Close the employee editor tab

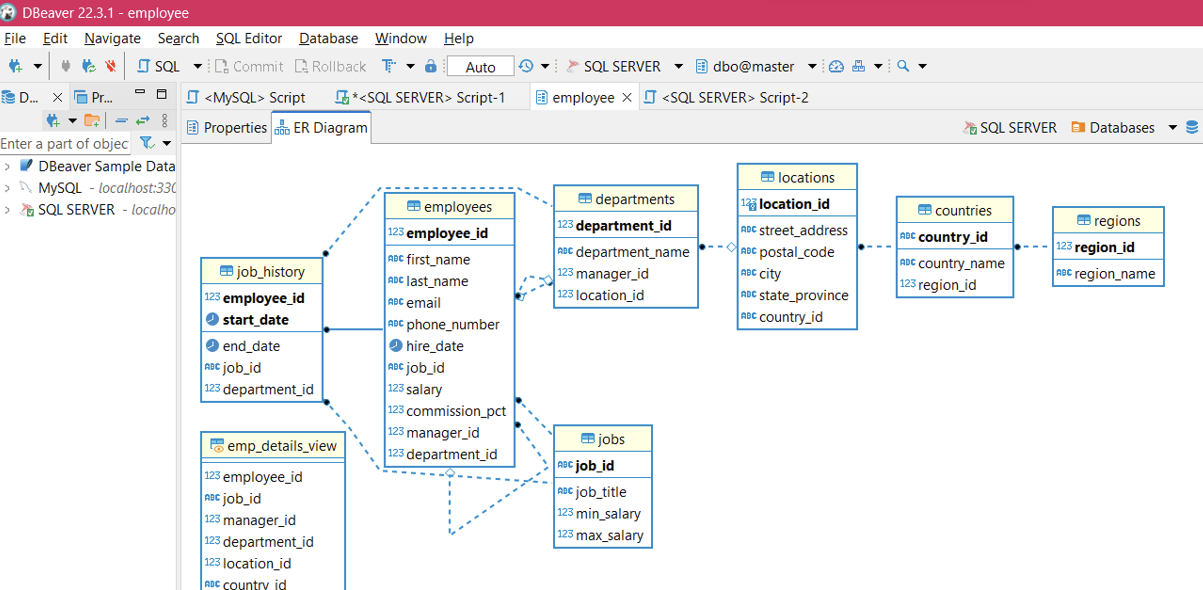(x=627, y=97)
